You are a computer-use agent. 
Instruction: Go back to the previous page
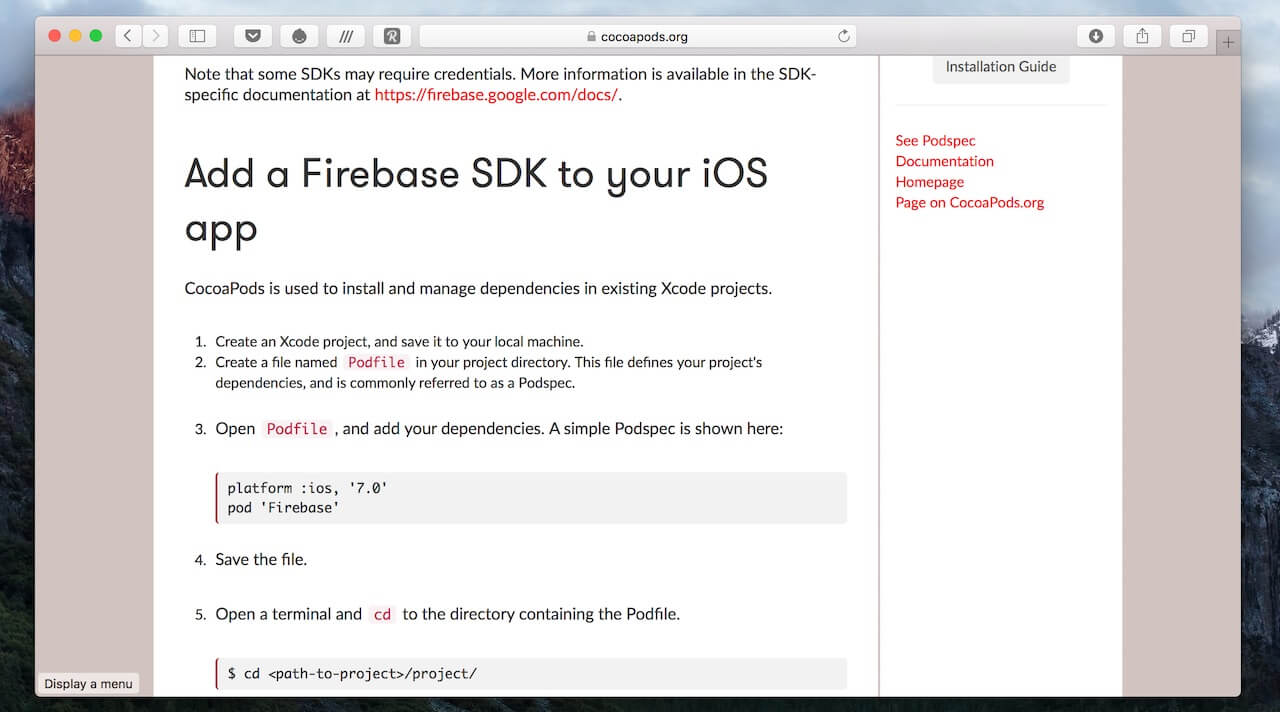[128, 36]
